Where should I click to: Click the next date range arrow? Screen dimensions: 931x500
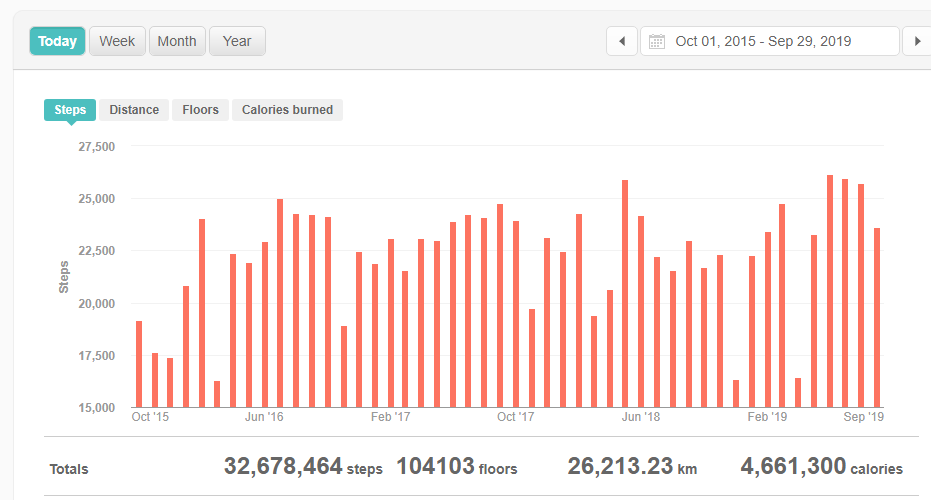[x=917, y=41]
